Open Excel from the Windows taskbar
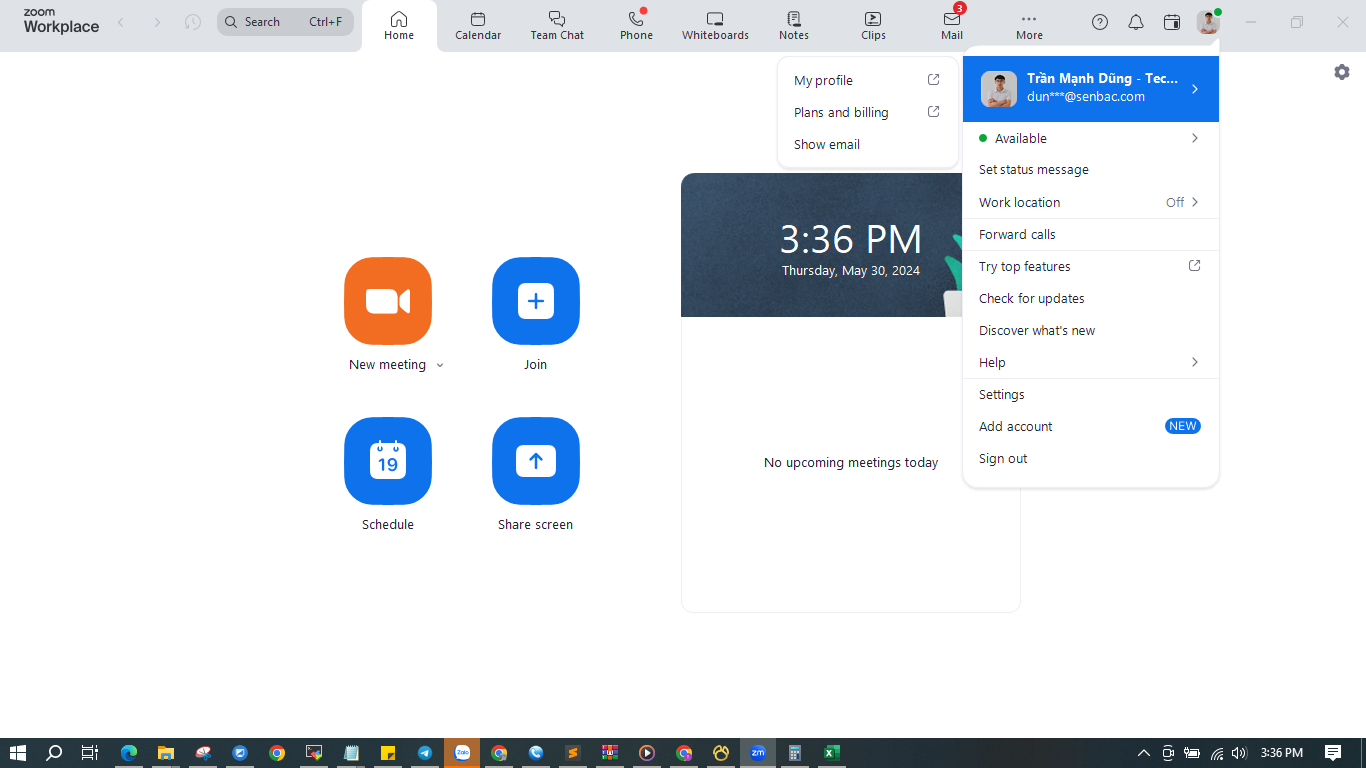The image size is (1366, 768). tap(831, 753)
